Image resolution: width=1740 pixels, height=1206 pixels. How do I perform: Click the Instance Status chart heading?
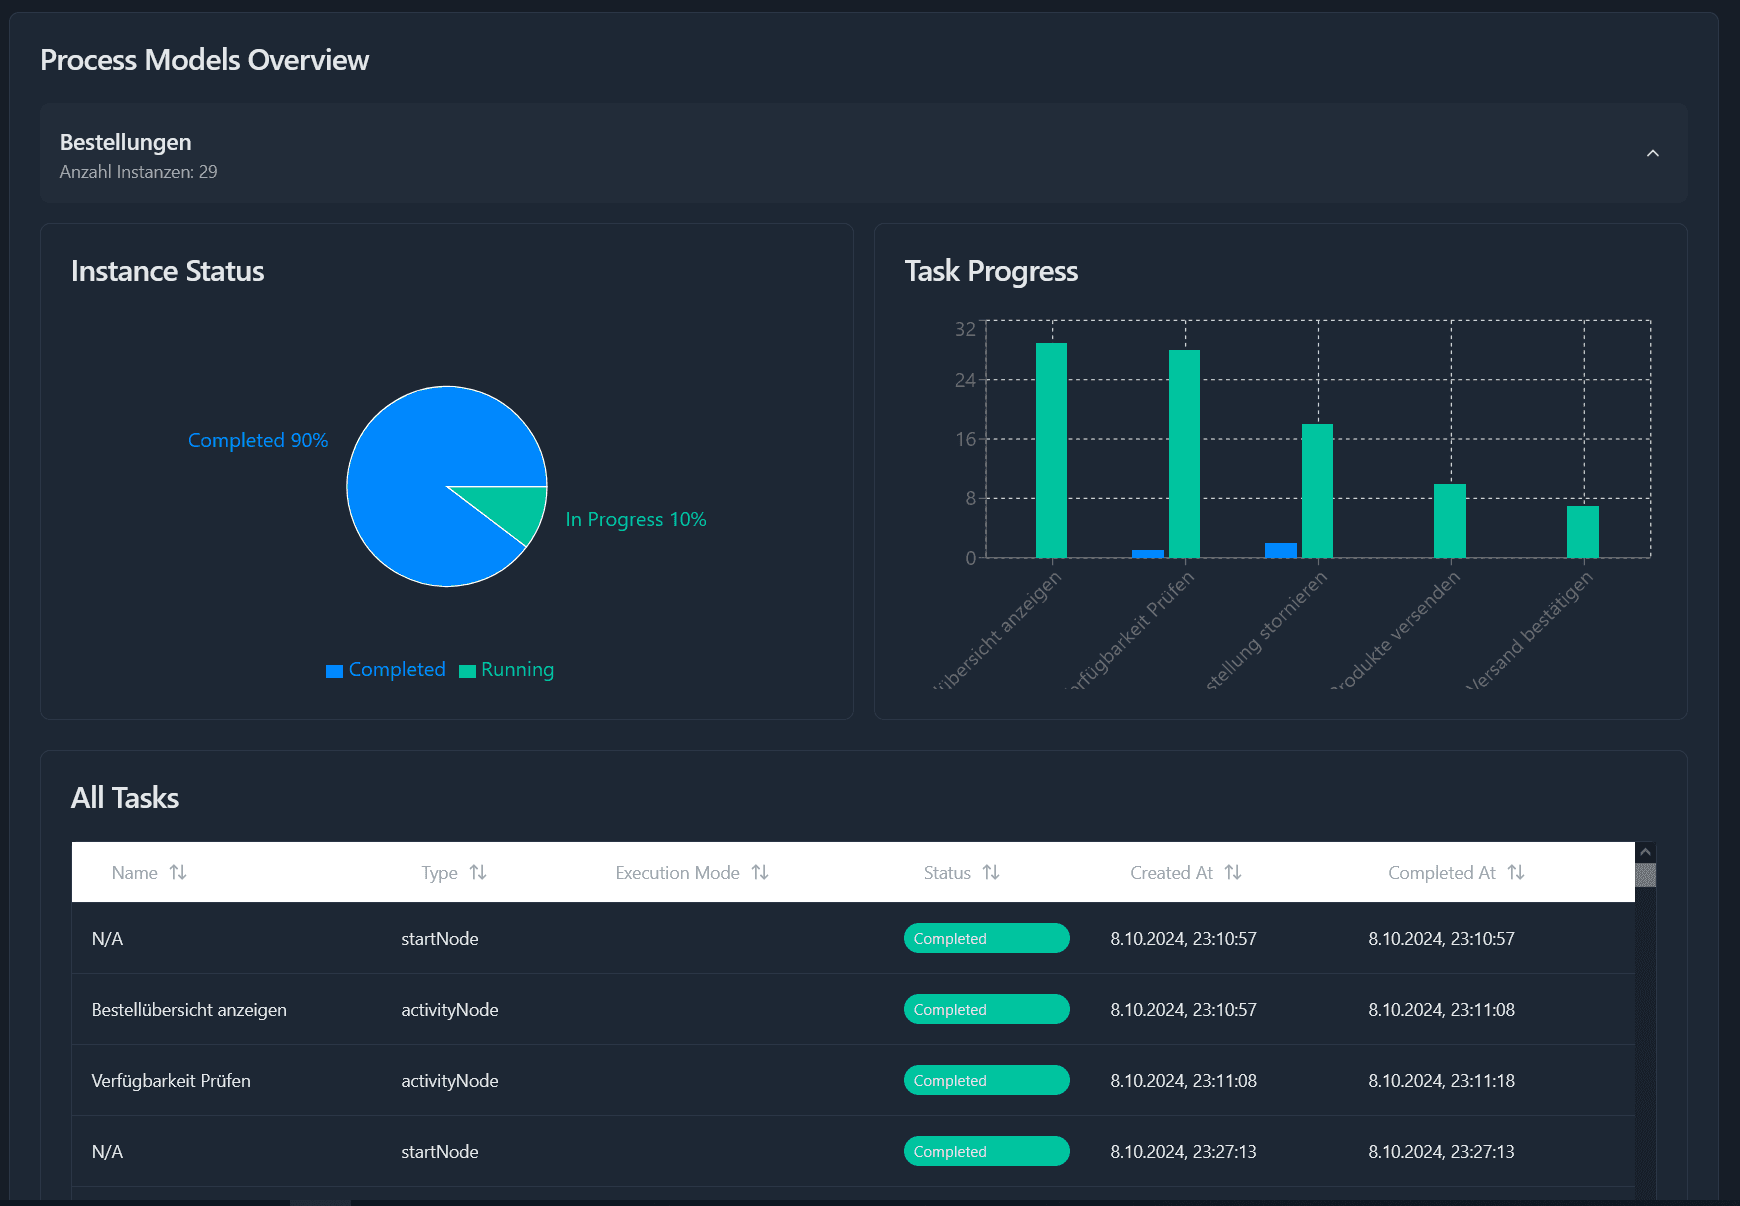[x=167, y=271]
